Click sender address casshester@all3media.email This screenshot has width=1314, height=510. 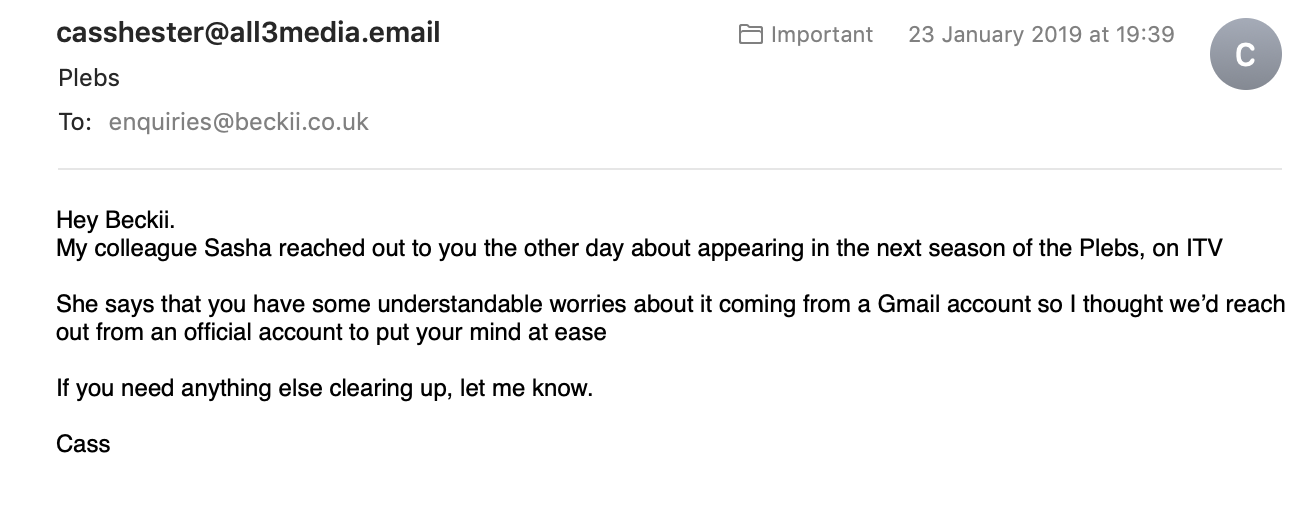(248, 33)
